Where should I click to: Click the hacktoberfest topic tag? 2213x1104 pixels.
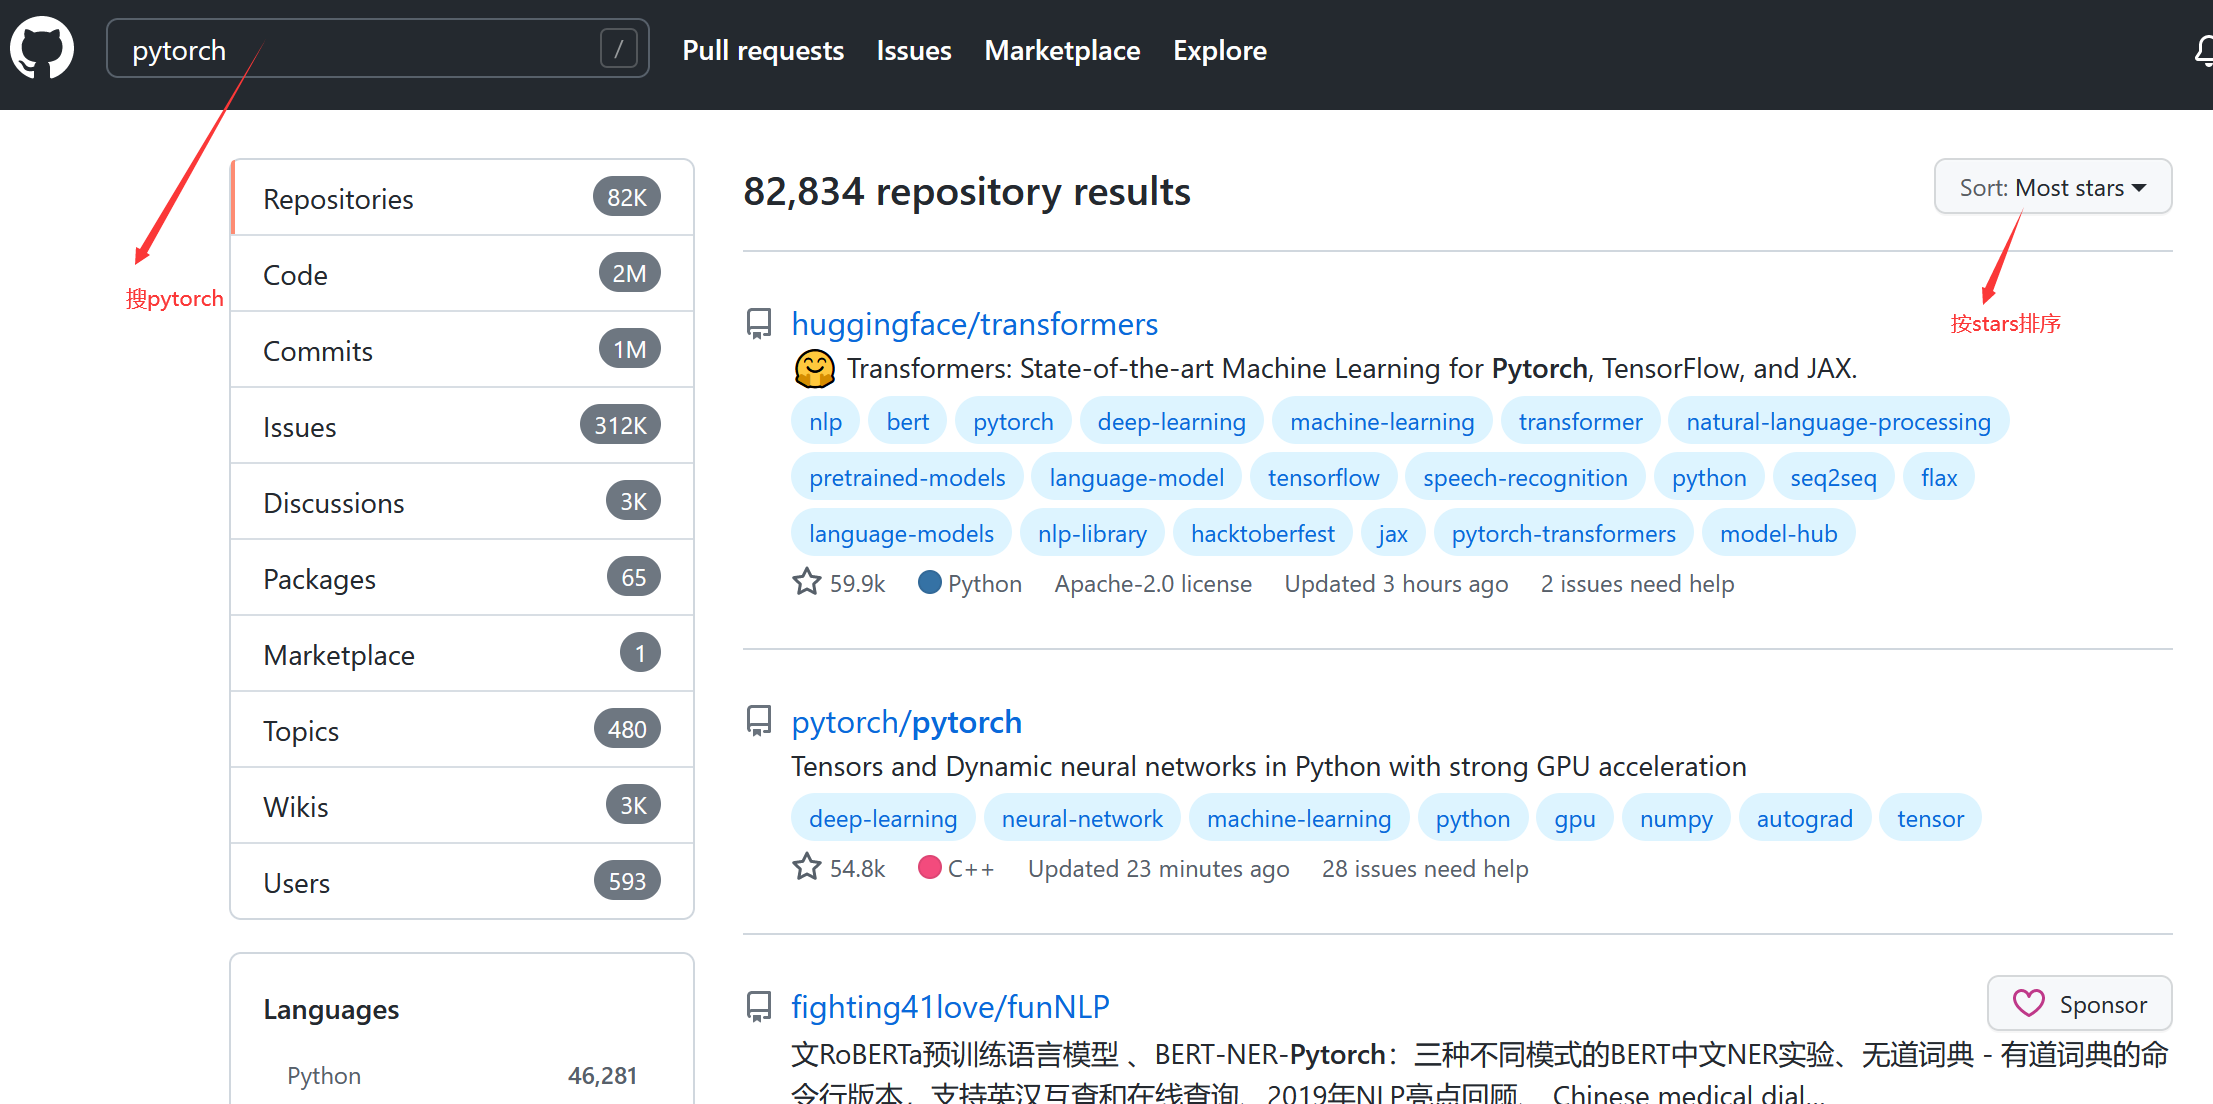click(x=1262, y=533)
